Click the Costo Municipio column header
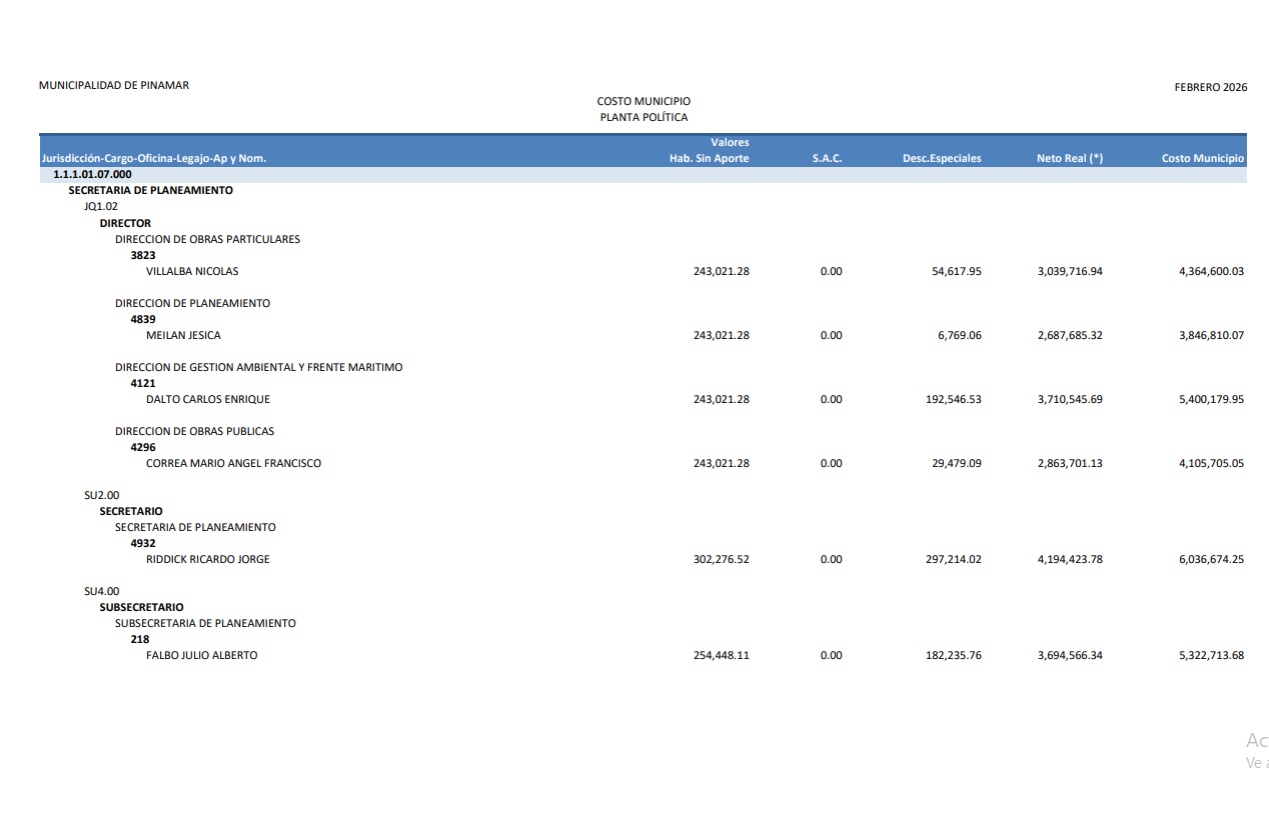1269x820 pixels. tap(1202, 158)
